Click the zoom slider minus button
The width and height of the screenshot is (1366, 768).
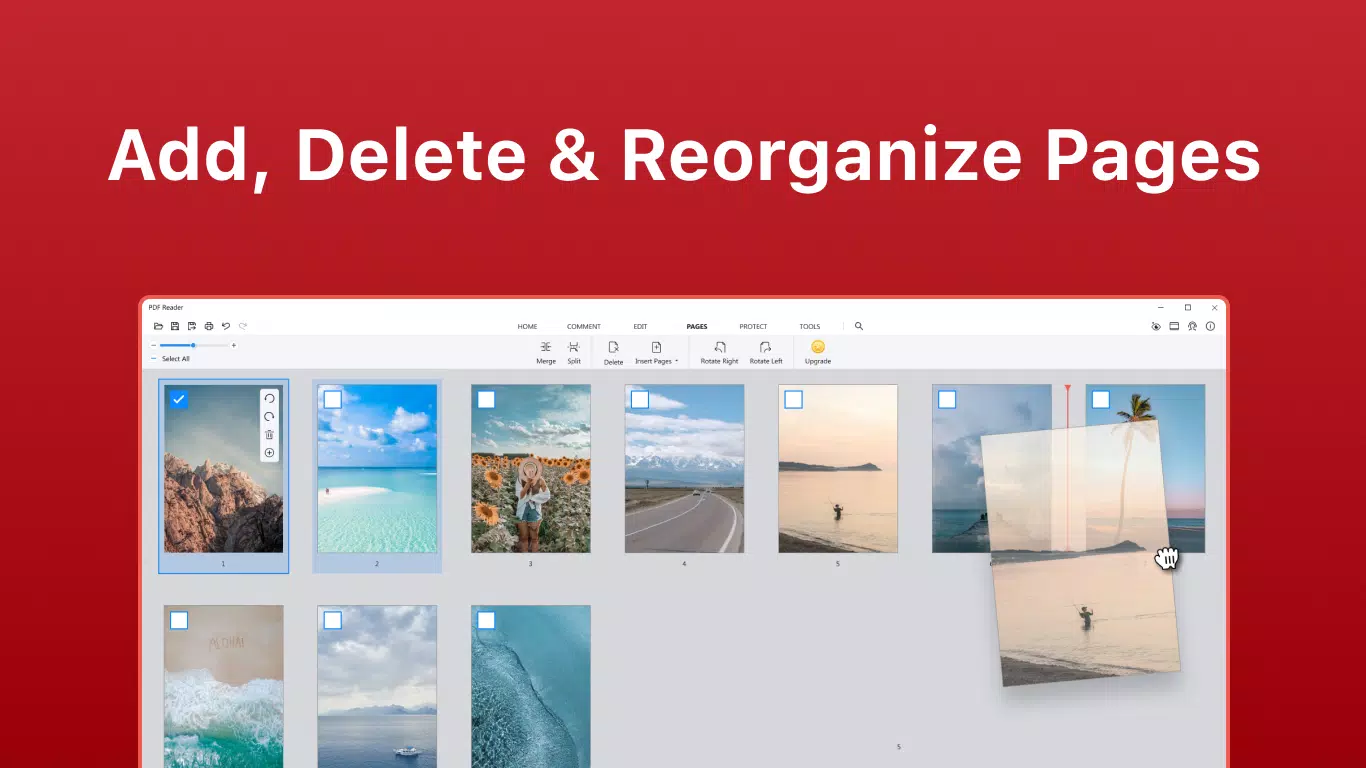(153, 345)
